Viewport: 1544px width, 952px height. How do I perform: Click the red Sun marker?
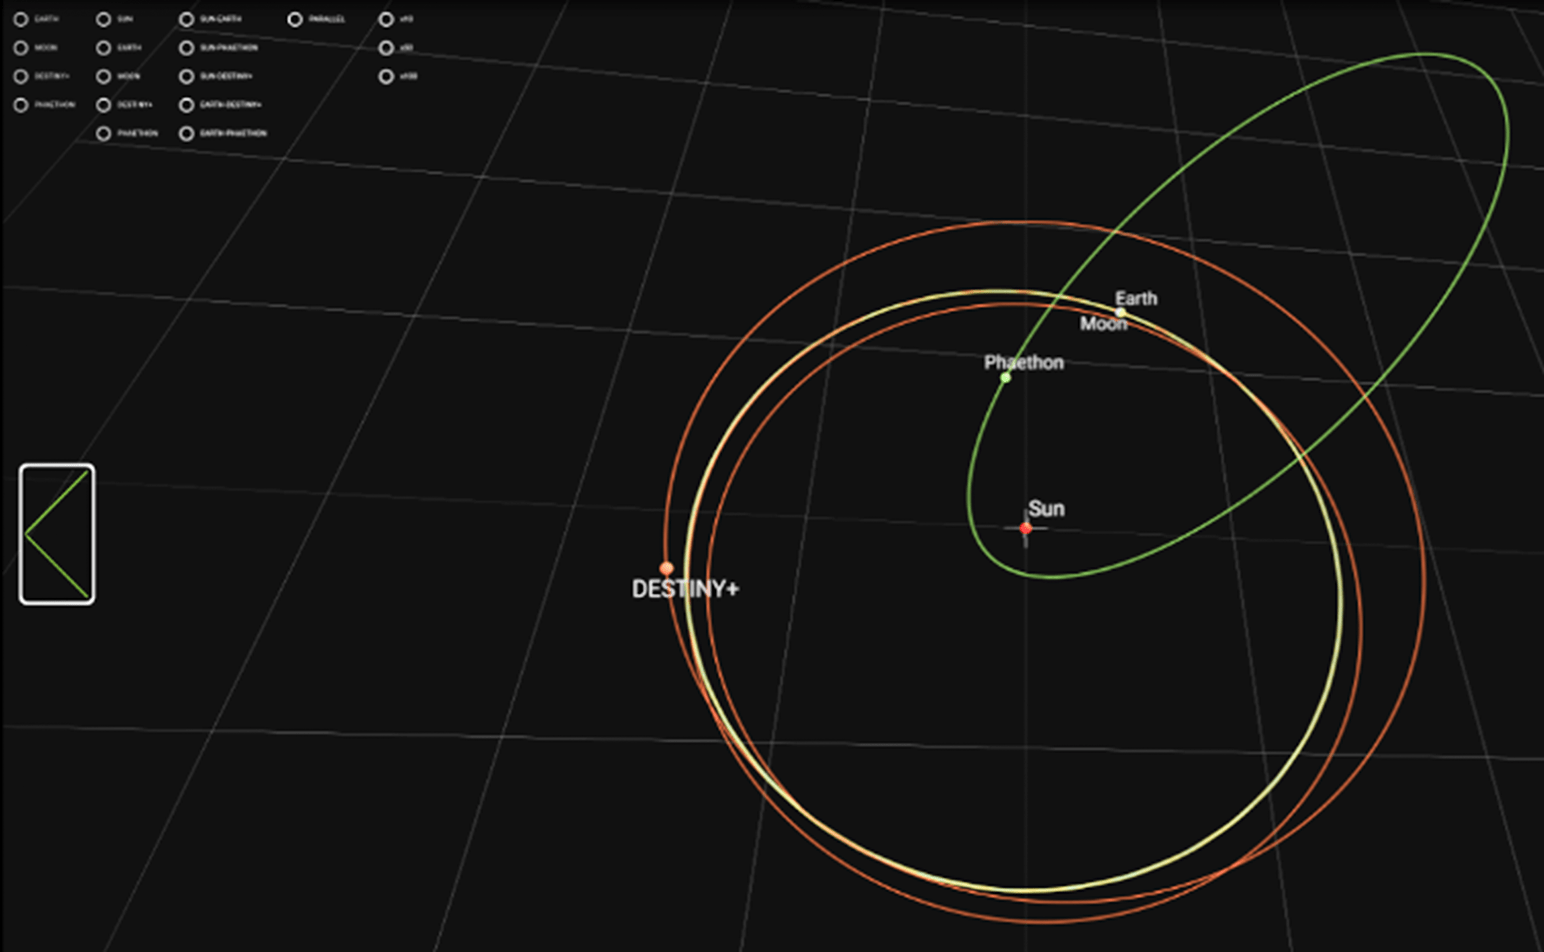(x=1025, y=528)
